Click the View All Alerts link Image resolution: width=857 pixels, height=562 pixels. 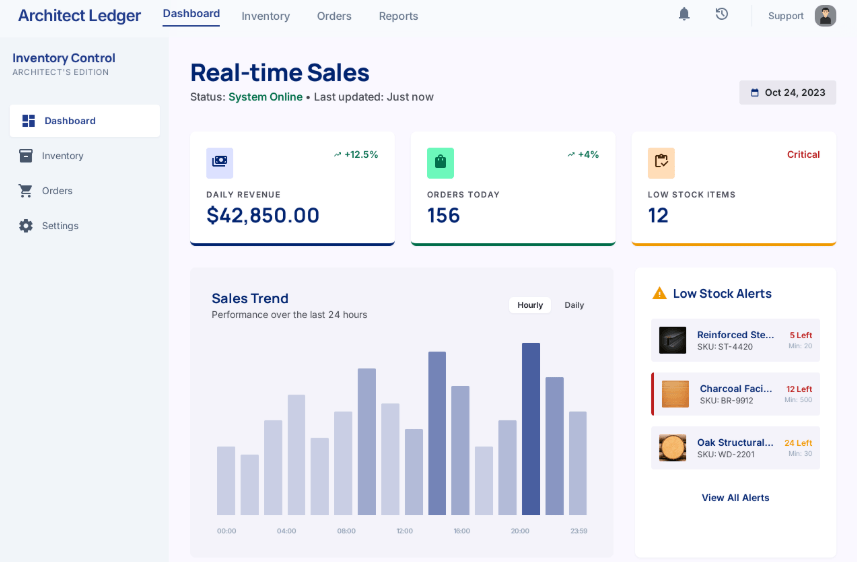(x=735, y=498)
